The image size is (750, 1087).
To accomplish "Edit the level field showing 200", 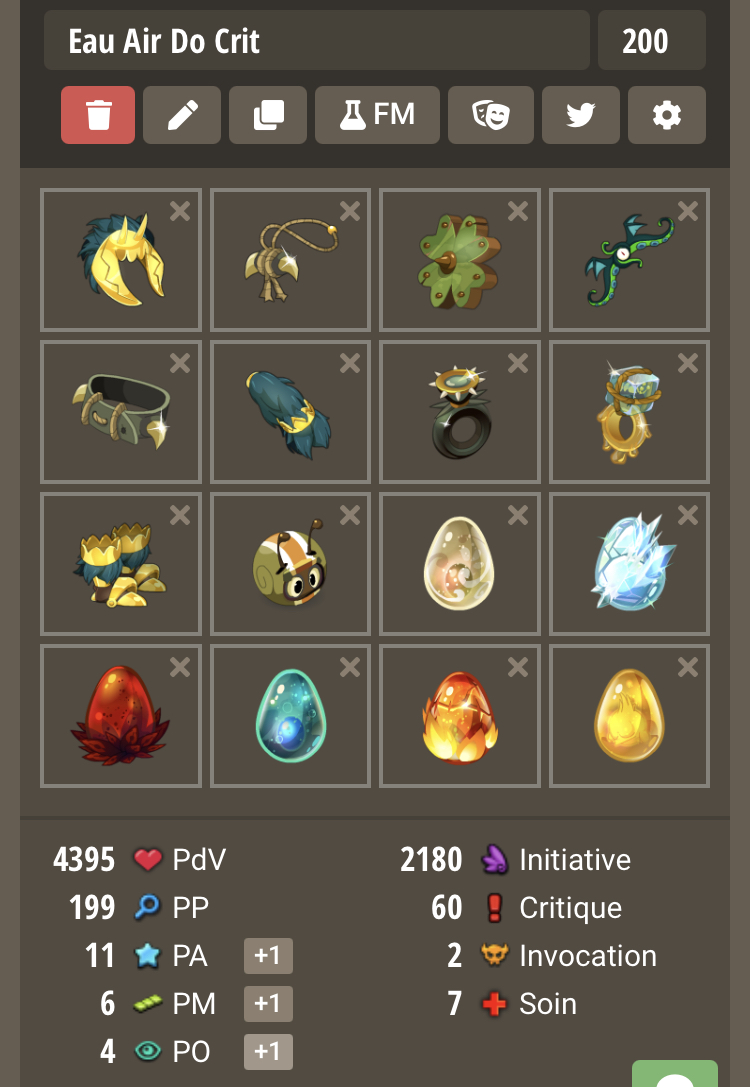I will point(652,40).
